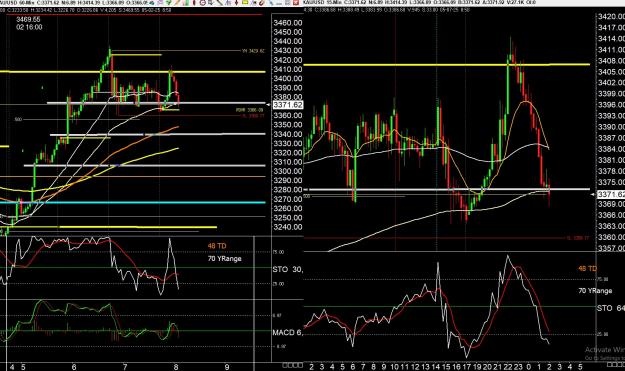This screenshot has height=371, width=625.
Task: Click hour label 17 on right chart axis
Action: point(467,367)
